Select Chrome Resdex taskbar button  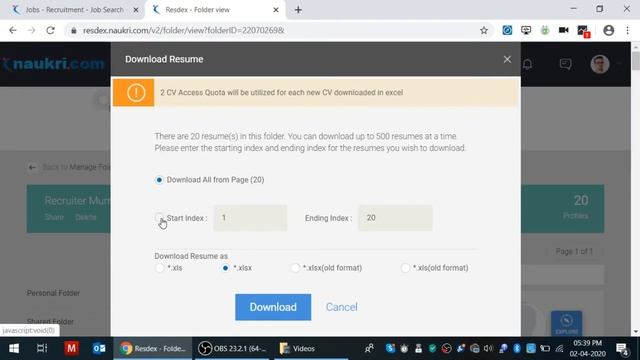153,348
